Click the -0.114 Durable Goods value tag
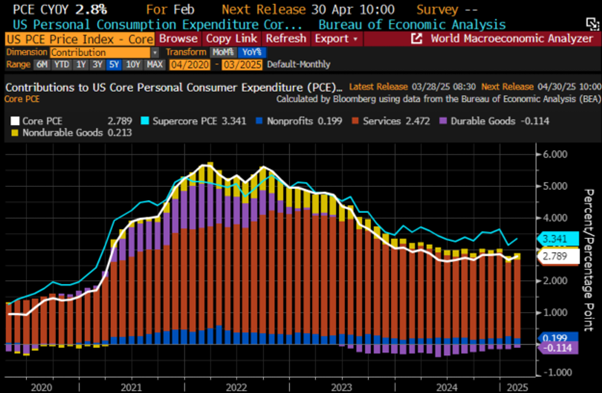Image resolution: width=602 pixels, height=393 pixels. click(558, 348)
